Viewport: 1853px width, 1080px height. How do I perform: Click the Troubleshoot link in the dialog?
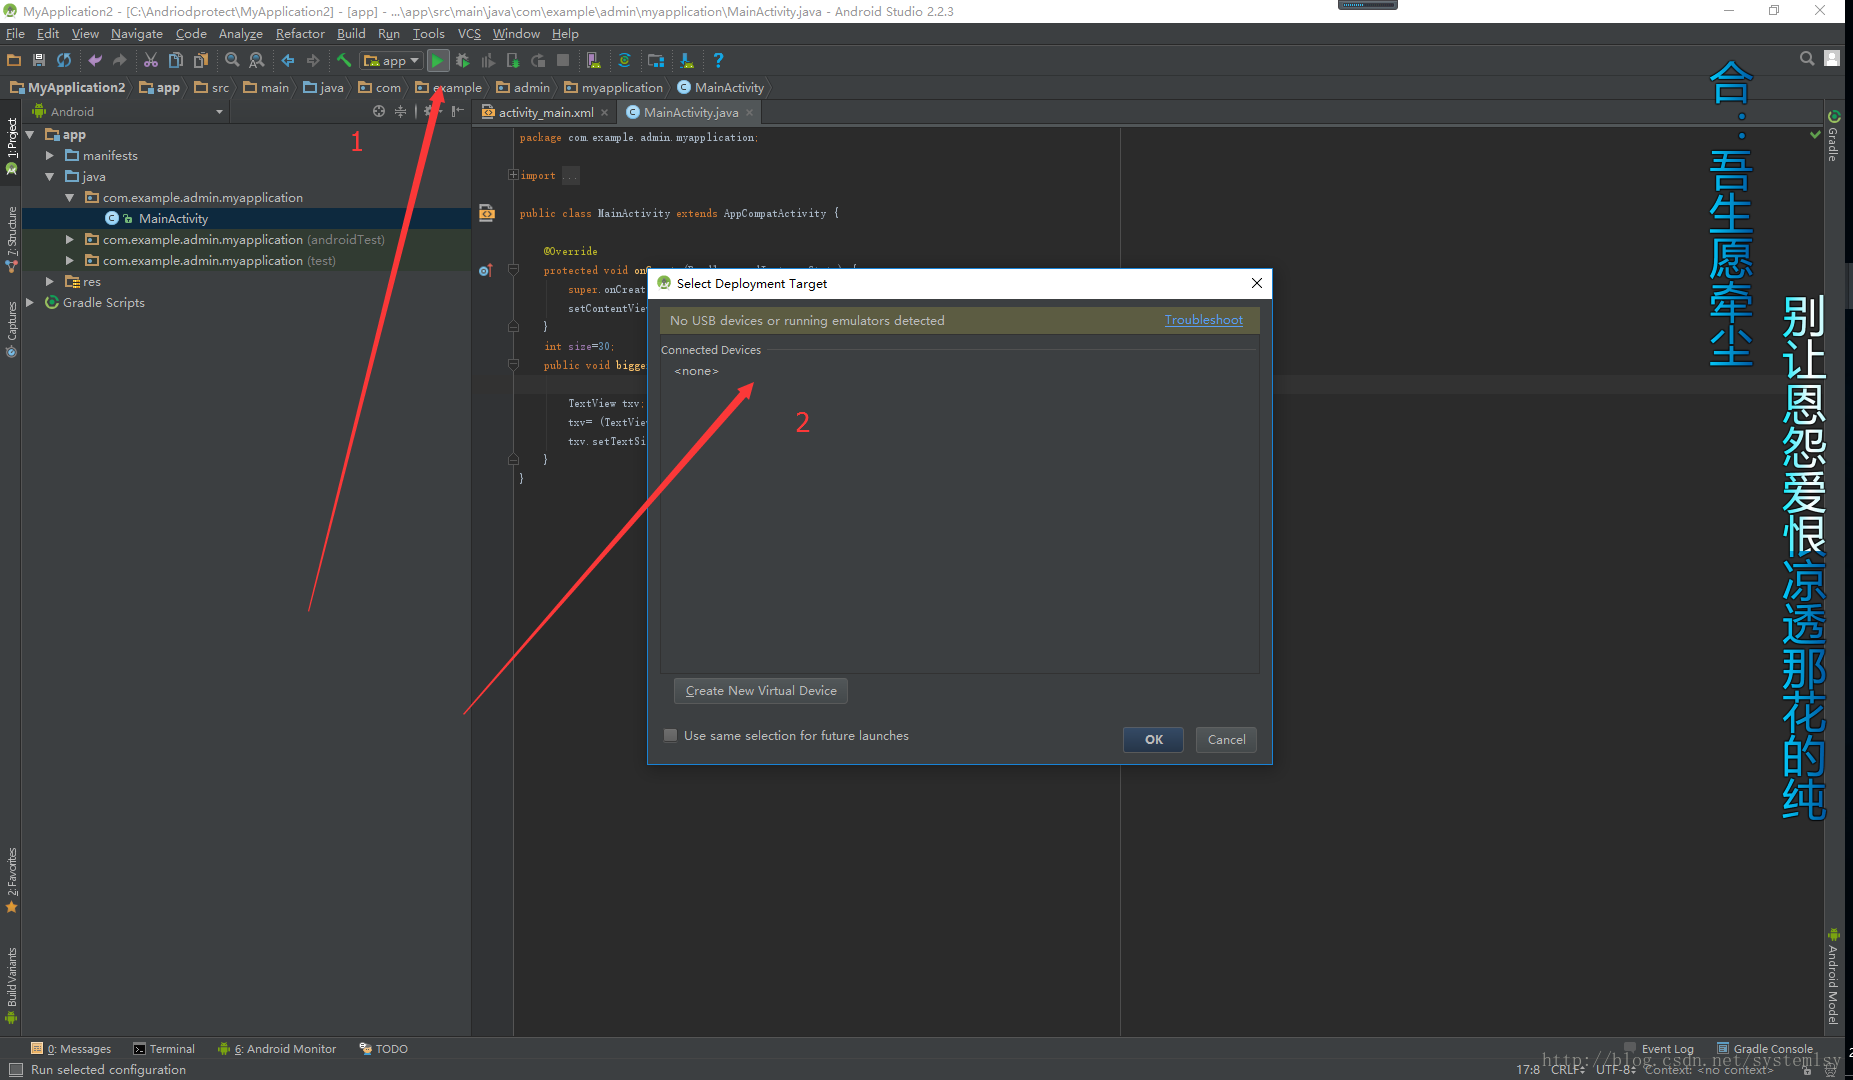[x=1203, y=320]
